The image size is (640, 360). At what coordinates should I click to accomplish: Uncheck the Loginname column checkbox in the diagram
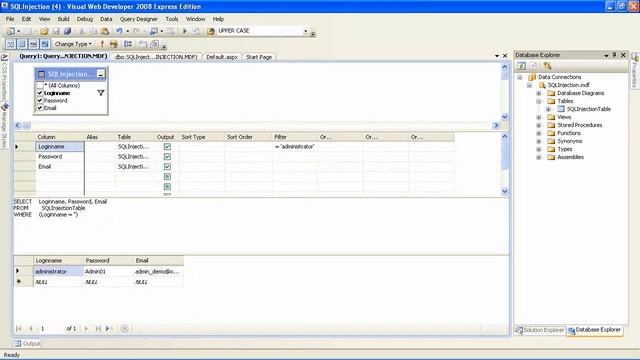click(x=40, y=93)
